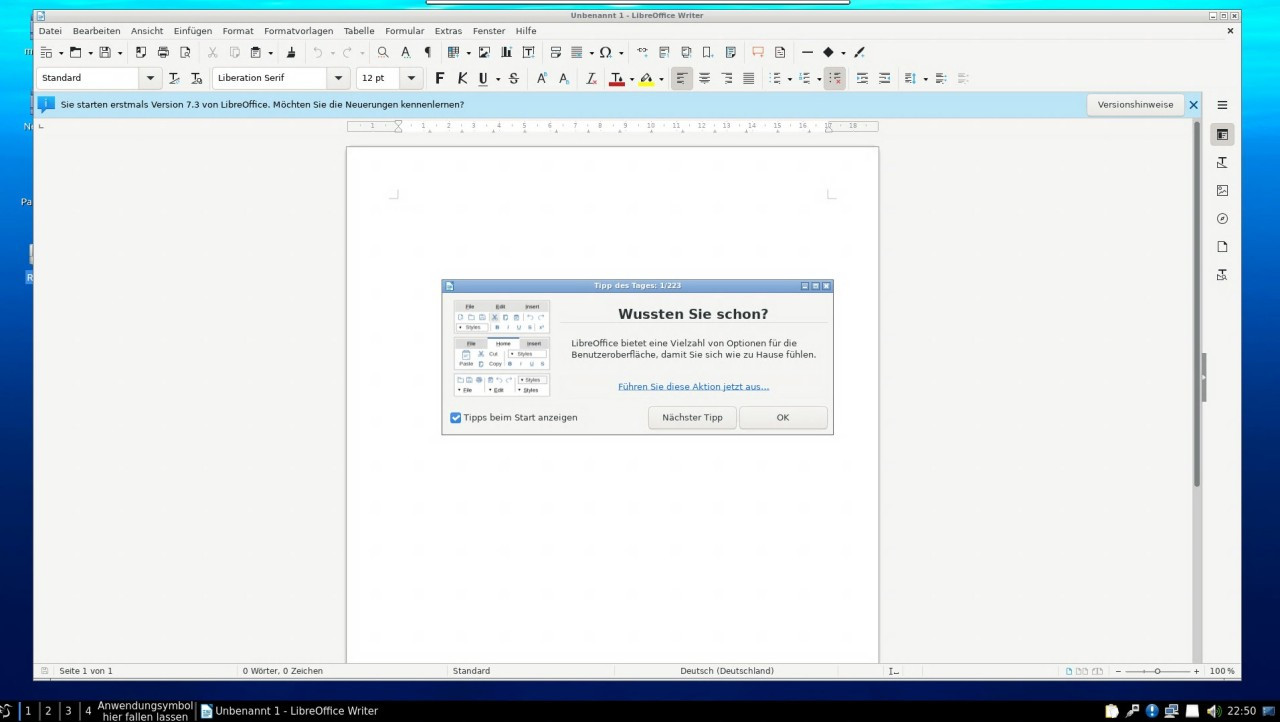
Task: Click the Insert Footnote icon
Action: pos(664,52)
